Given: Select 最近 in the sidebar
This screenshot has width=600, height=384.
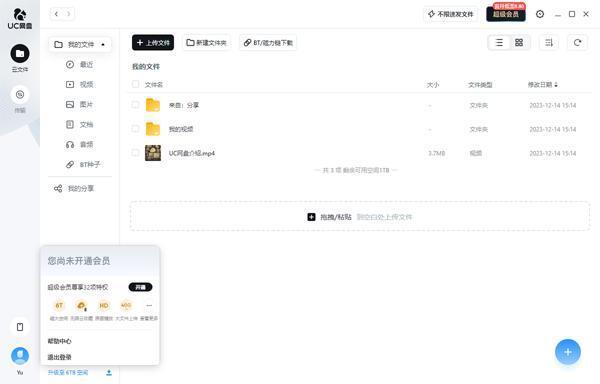Looking at the screenshot, I should tap(79, 64).
